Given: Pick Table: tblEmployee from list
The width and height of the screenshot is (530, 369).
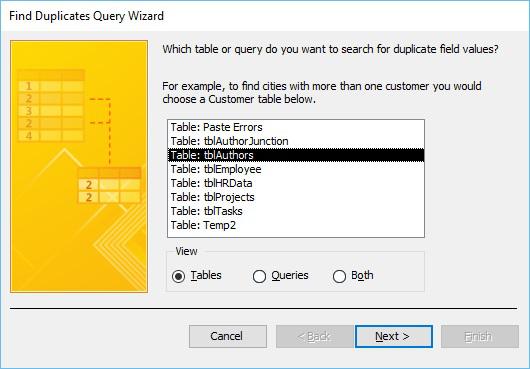Looking at the screenshot, I should [x=296, y=169].
